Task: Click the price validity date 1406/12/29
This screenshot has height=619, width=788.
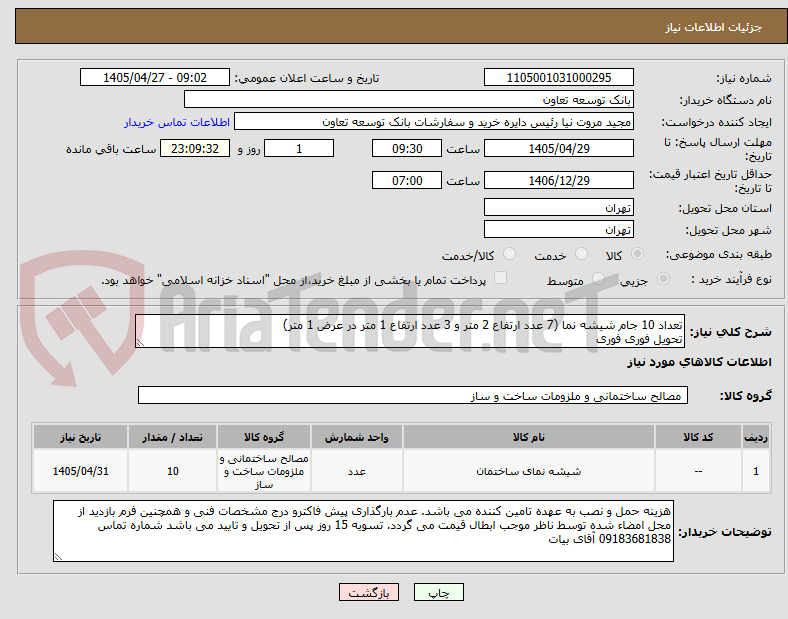Action: (558, 180)
